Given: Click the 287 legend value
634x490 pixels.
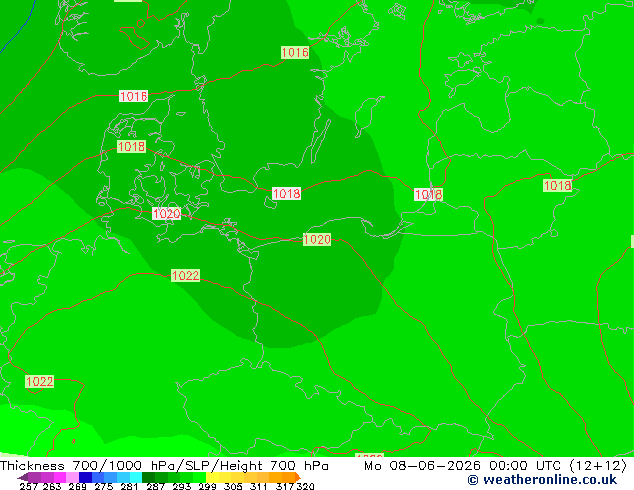Looking at the screenshot, I should click(x=155, y=486).
